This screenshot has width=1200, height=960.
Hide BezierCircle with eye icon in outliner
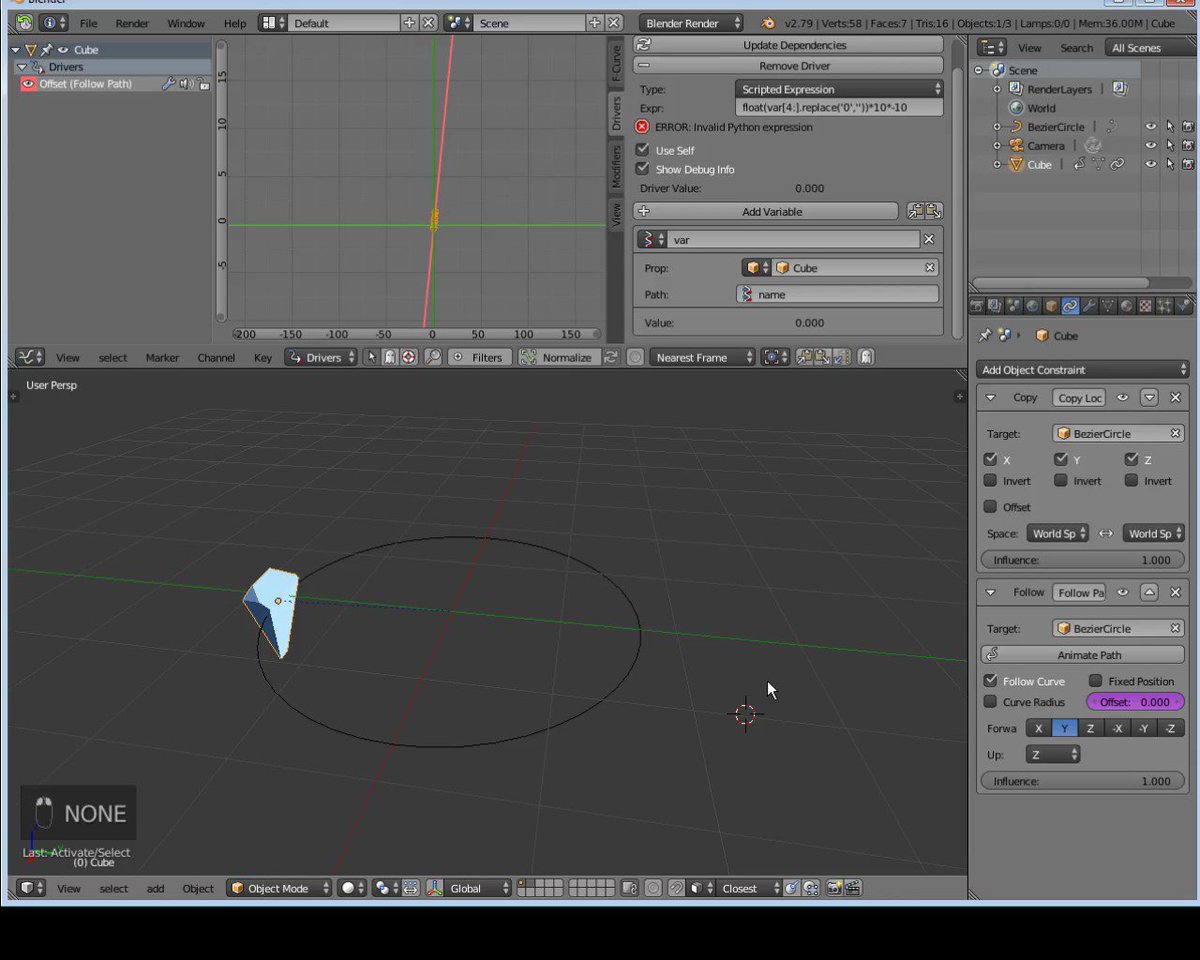click(1150, 127)
